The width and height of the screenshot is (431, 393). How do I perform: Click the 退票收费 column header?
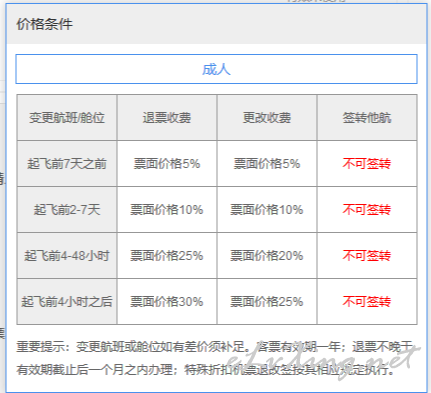167,118
